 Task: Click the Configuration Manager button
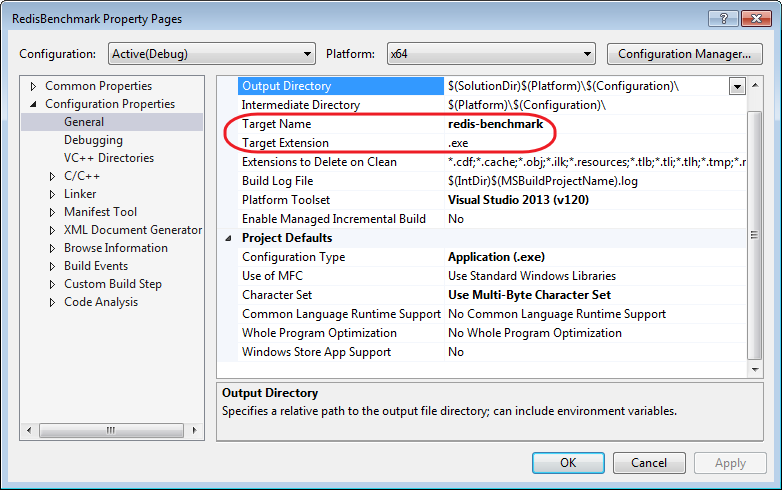click(684, 54)
